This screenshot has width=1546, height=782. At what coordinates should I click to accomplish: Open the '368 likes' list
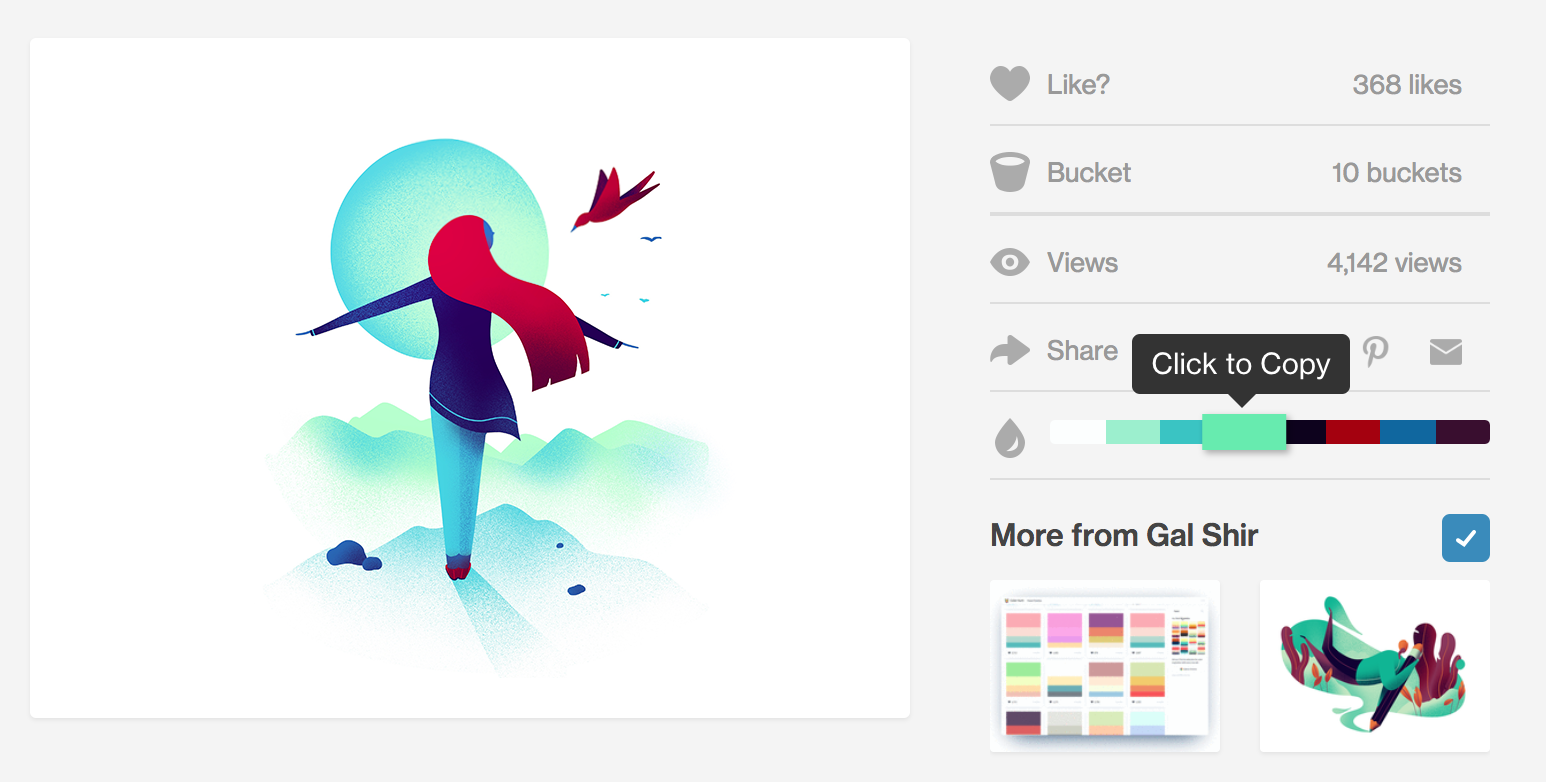click(x=1406, y=85)
